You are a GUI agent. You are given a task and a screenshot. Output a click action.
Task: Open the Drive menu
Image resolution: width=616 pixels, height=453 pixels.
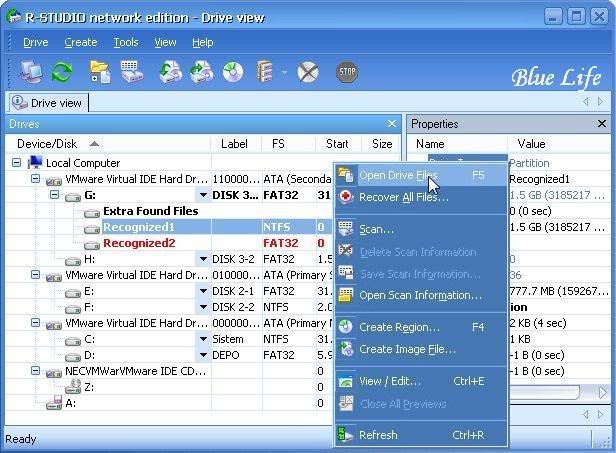point(36,42)
